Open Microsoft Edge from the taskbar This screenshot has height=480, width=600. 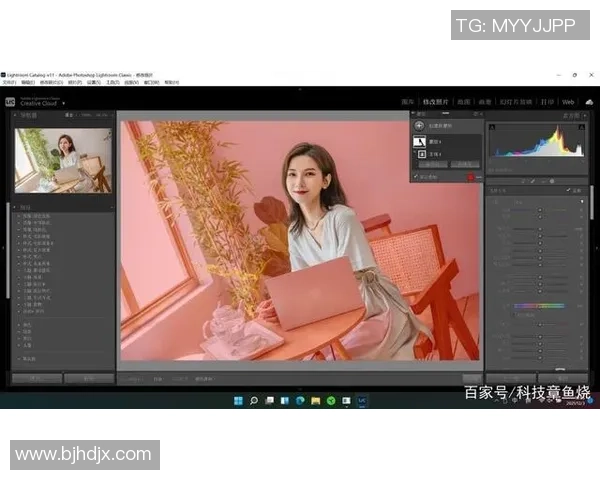[x=300, y=401]
